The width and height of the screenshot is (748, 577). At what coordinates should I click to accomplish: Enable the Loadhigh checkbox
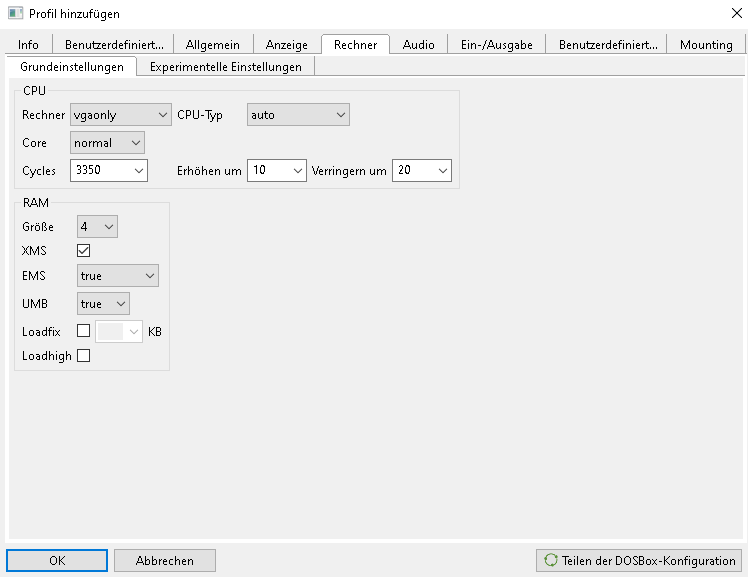(84, 355)
